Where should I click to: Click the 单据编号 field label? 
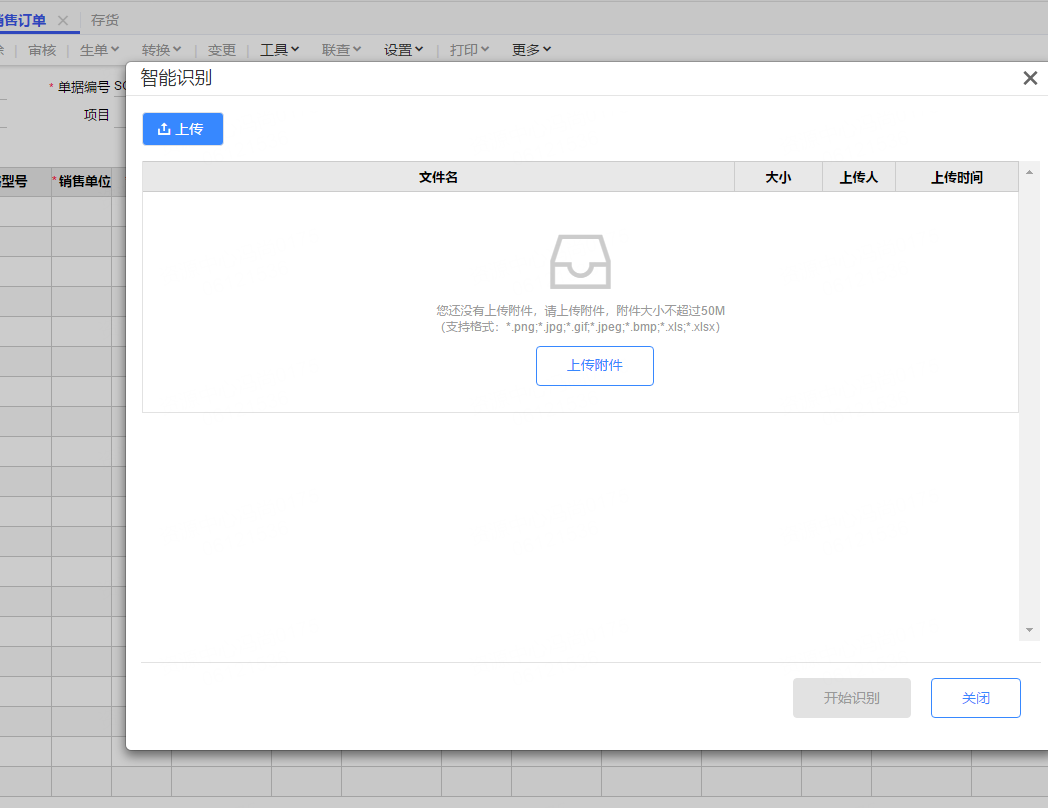[84, 87]
